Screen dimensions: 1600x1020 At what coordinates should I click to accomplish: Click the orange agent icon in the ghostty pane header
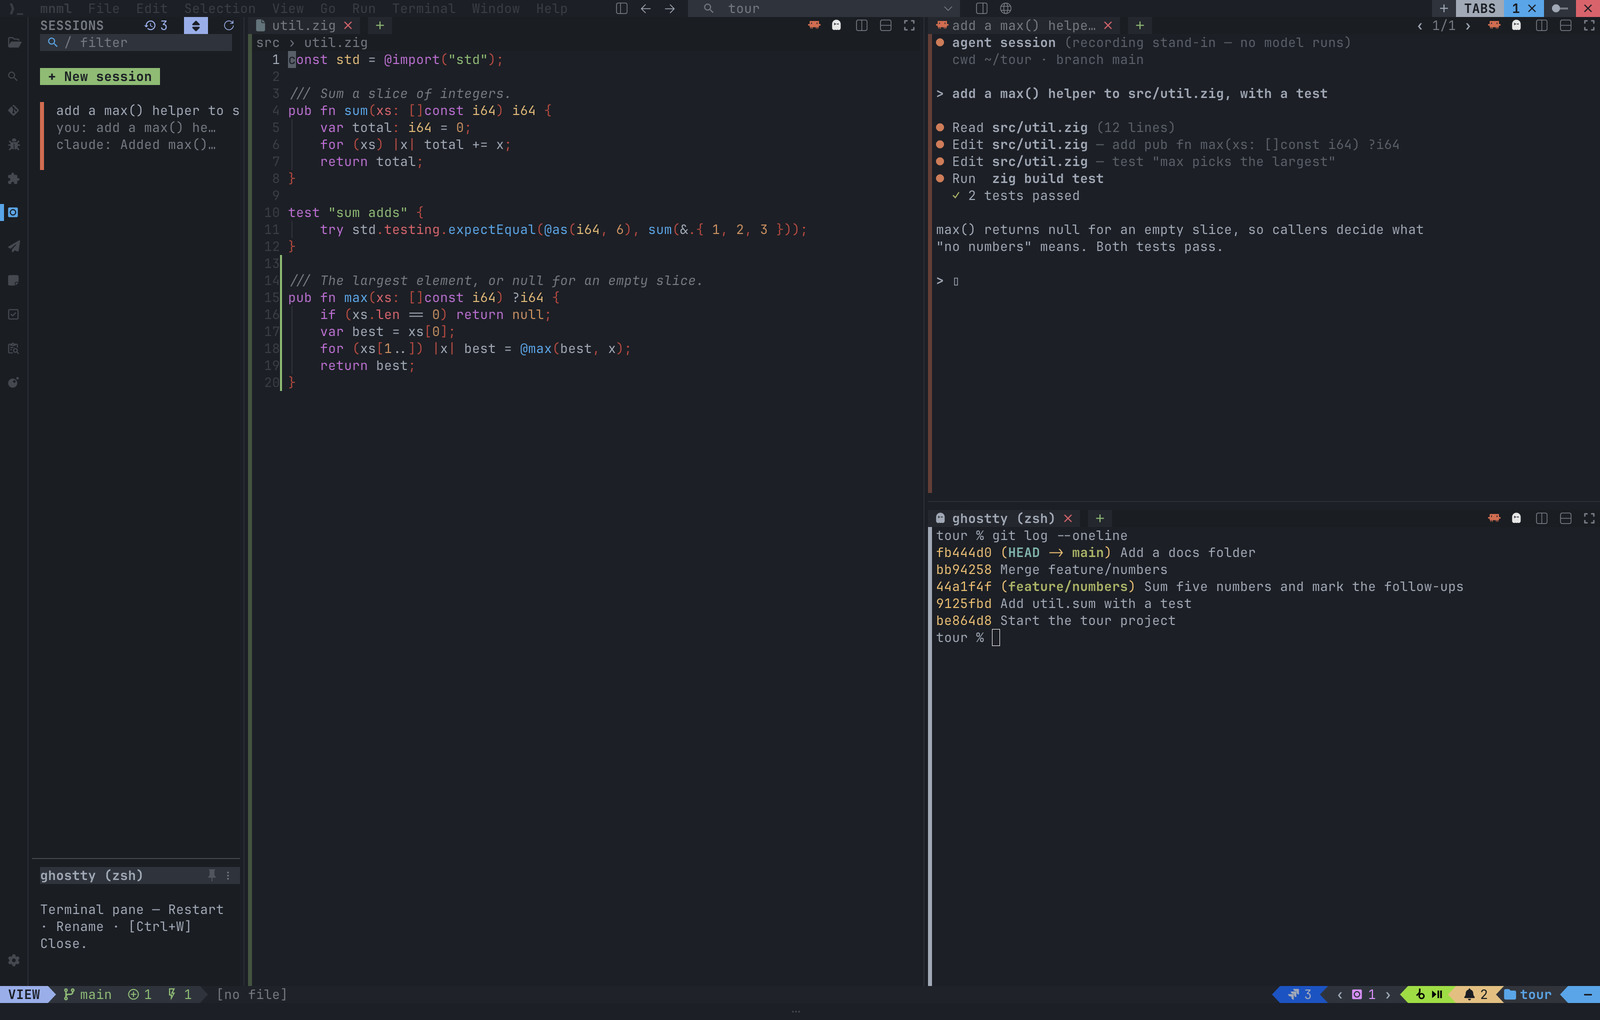pyautogui.click(x=1494, y=518)
